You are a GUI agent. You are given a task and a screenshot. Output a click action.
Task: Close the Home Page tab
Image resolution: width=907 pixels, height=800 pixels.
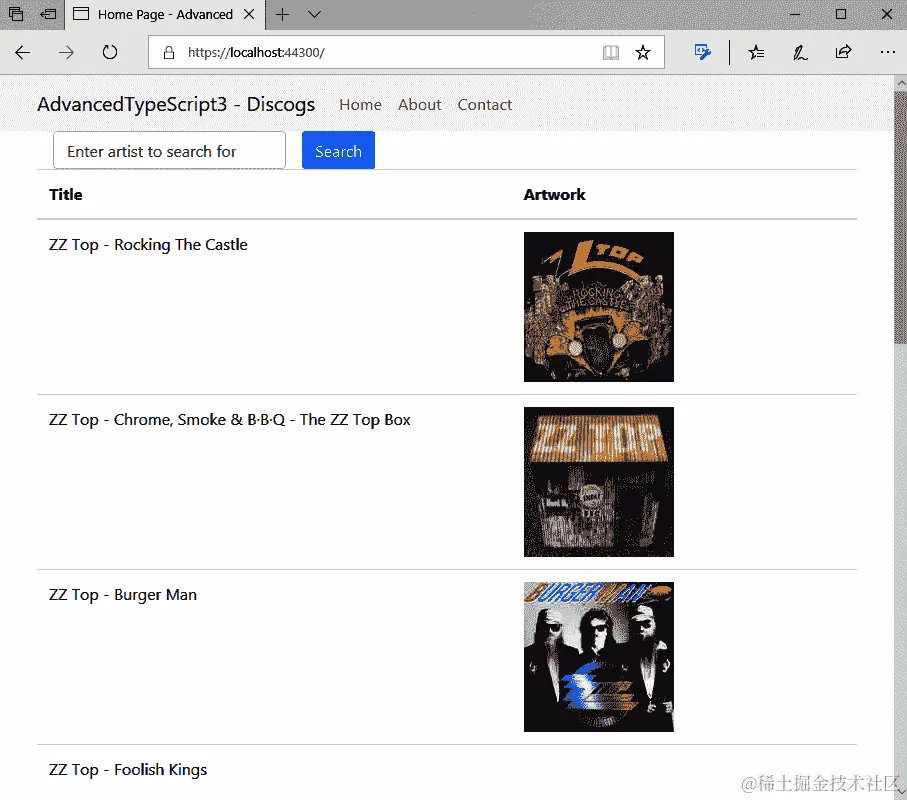[249, 14]
